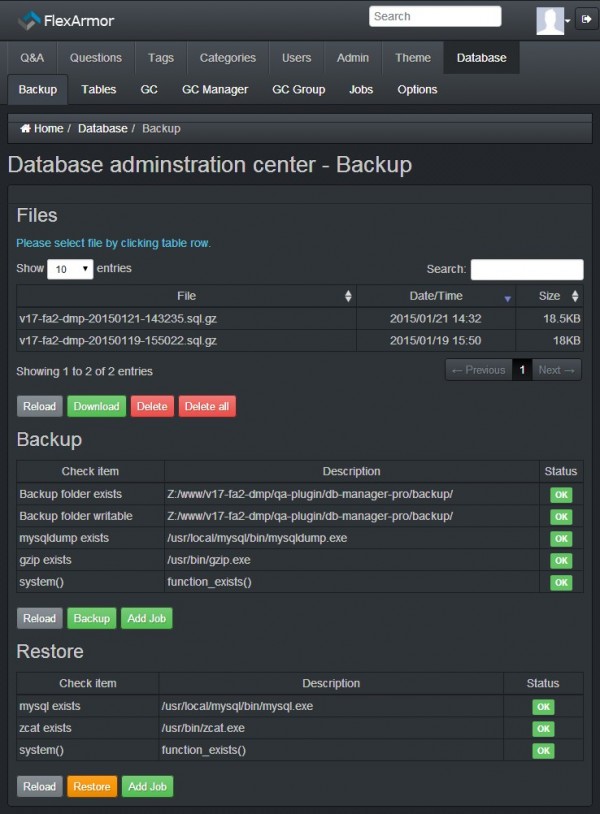Click the FlexArmor logo icon

(x=29, y=20)
